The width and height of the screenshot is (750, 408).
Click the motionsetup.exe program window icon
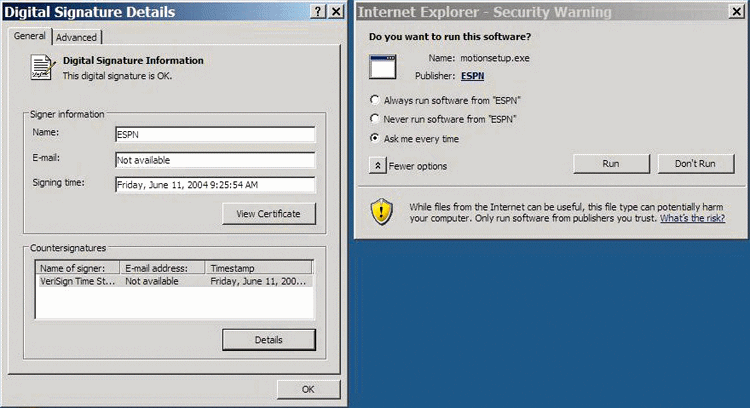pos(382,67)
